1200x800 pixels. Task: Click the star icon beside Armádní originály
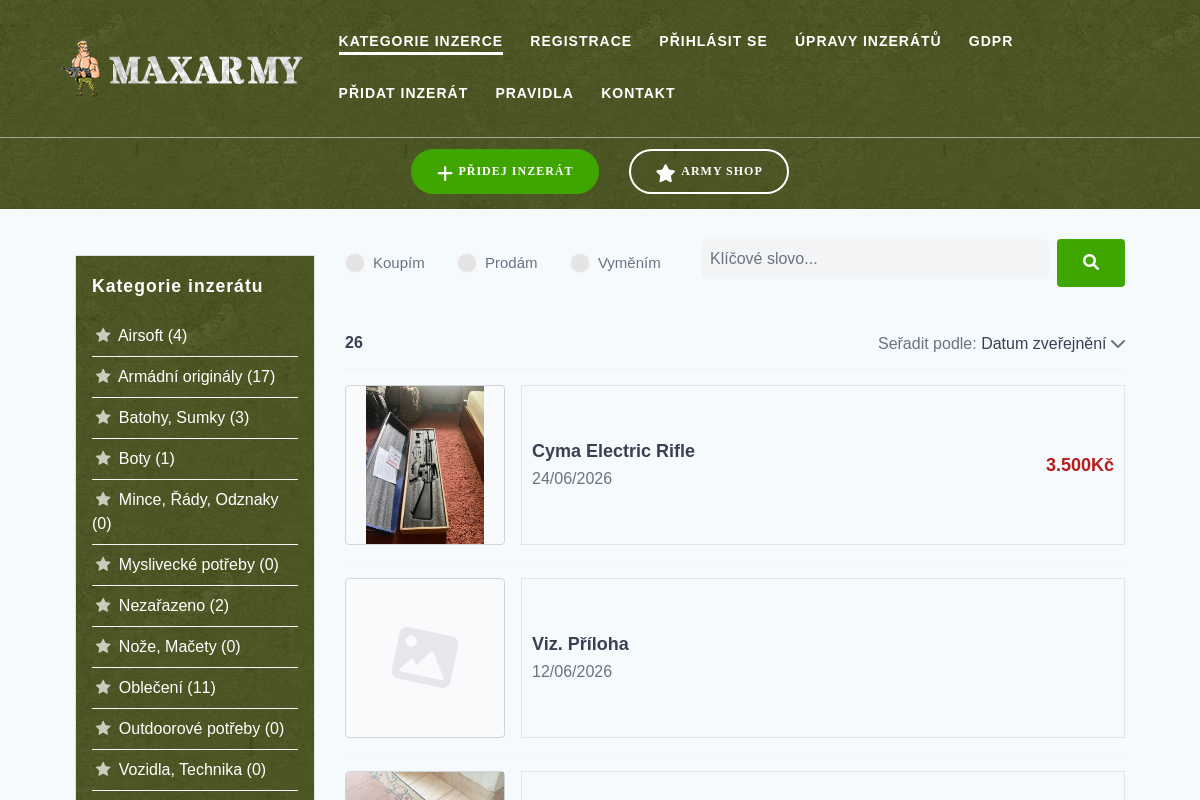(x=103, y=376)
